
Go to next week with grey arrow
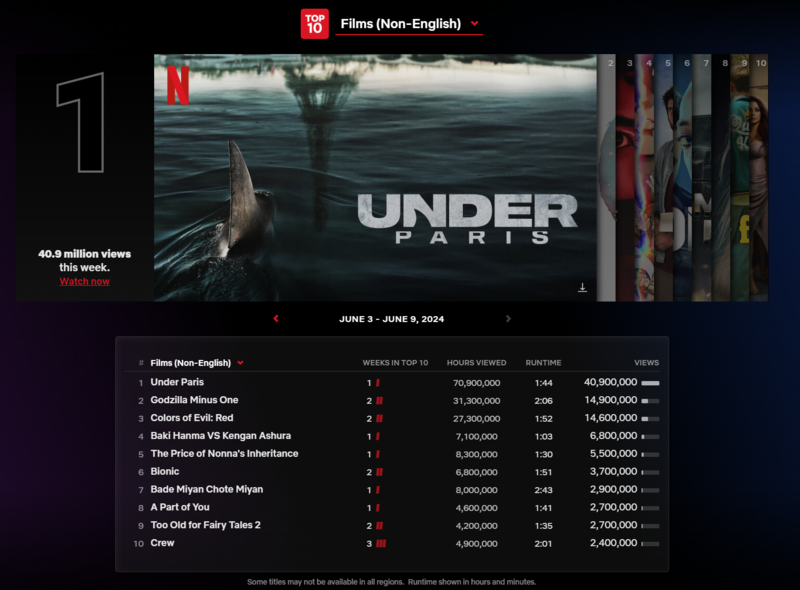click(x=508, y=318)
